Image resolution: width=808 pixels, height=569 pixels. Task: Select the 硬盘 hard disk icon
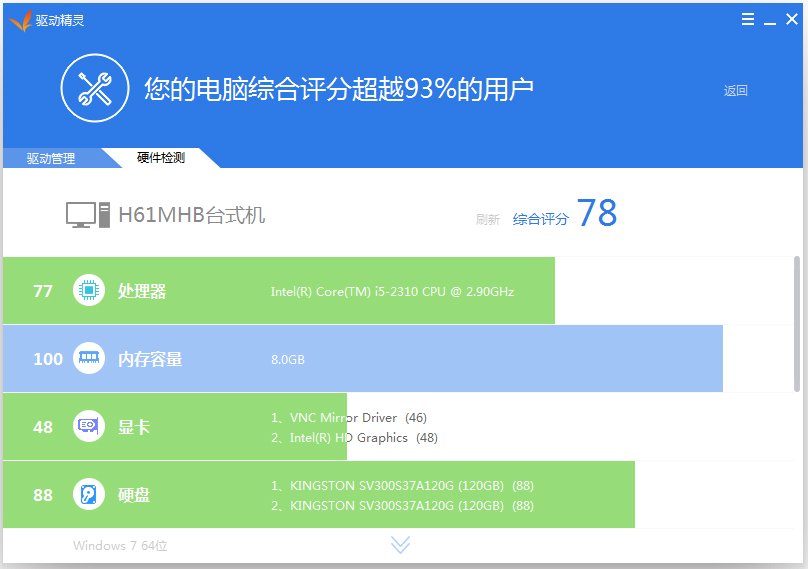89,495
